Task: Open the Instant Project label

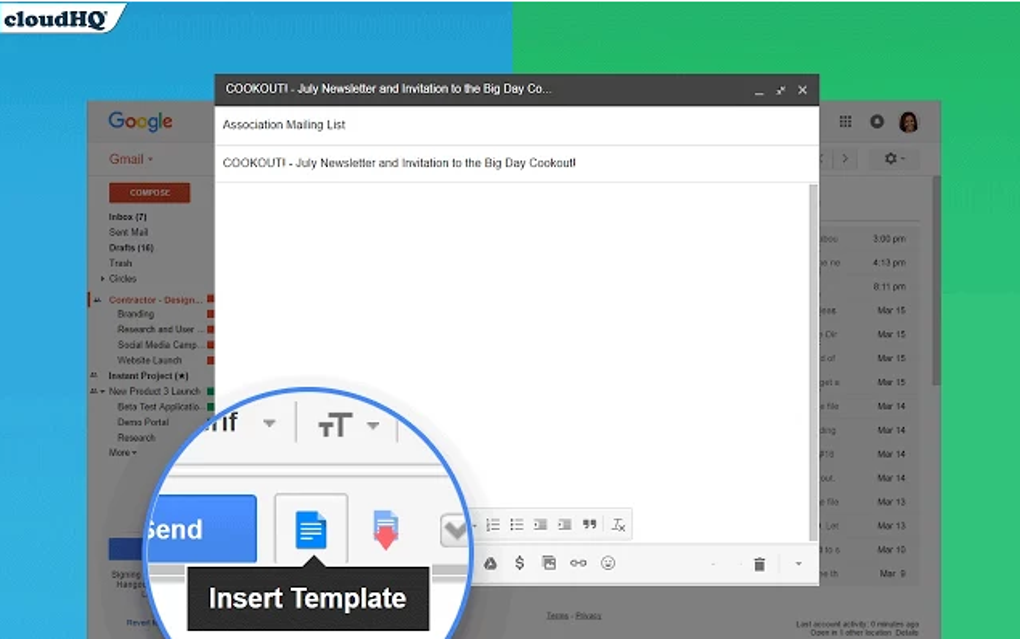Action: click(148, 376)
